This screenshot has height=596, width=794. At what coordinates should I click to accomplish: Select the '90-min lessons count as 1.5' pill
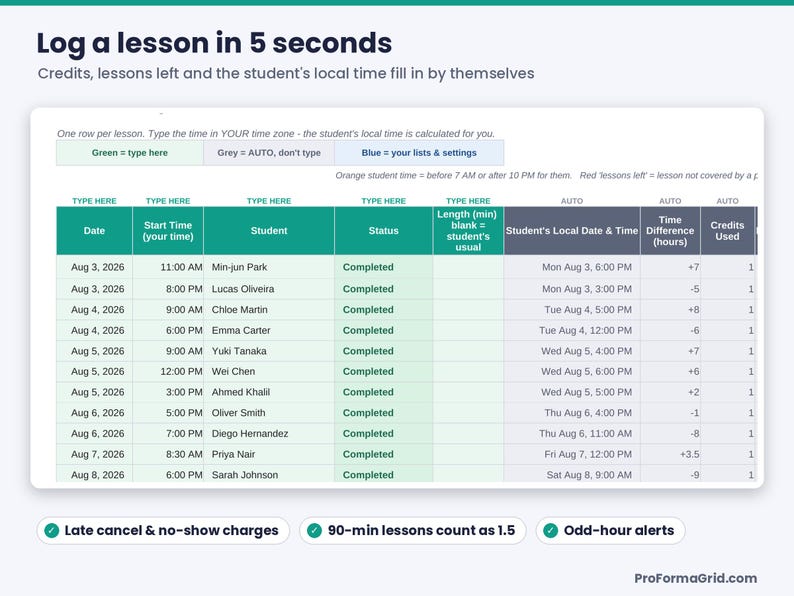click(x=413, y=530)
